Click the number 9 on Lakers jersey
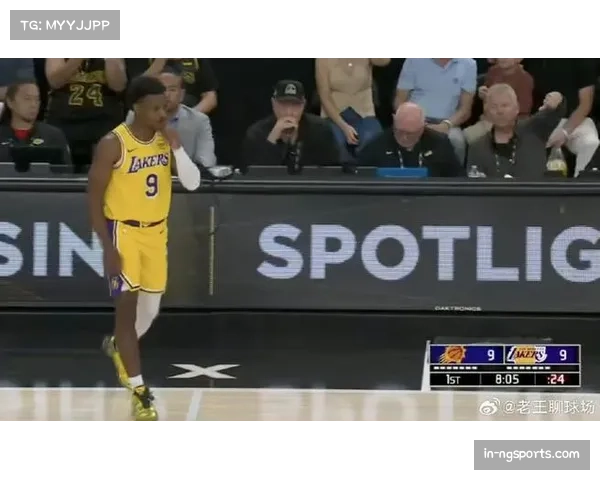 tap(152, 185)
